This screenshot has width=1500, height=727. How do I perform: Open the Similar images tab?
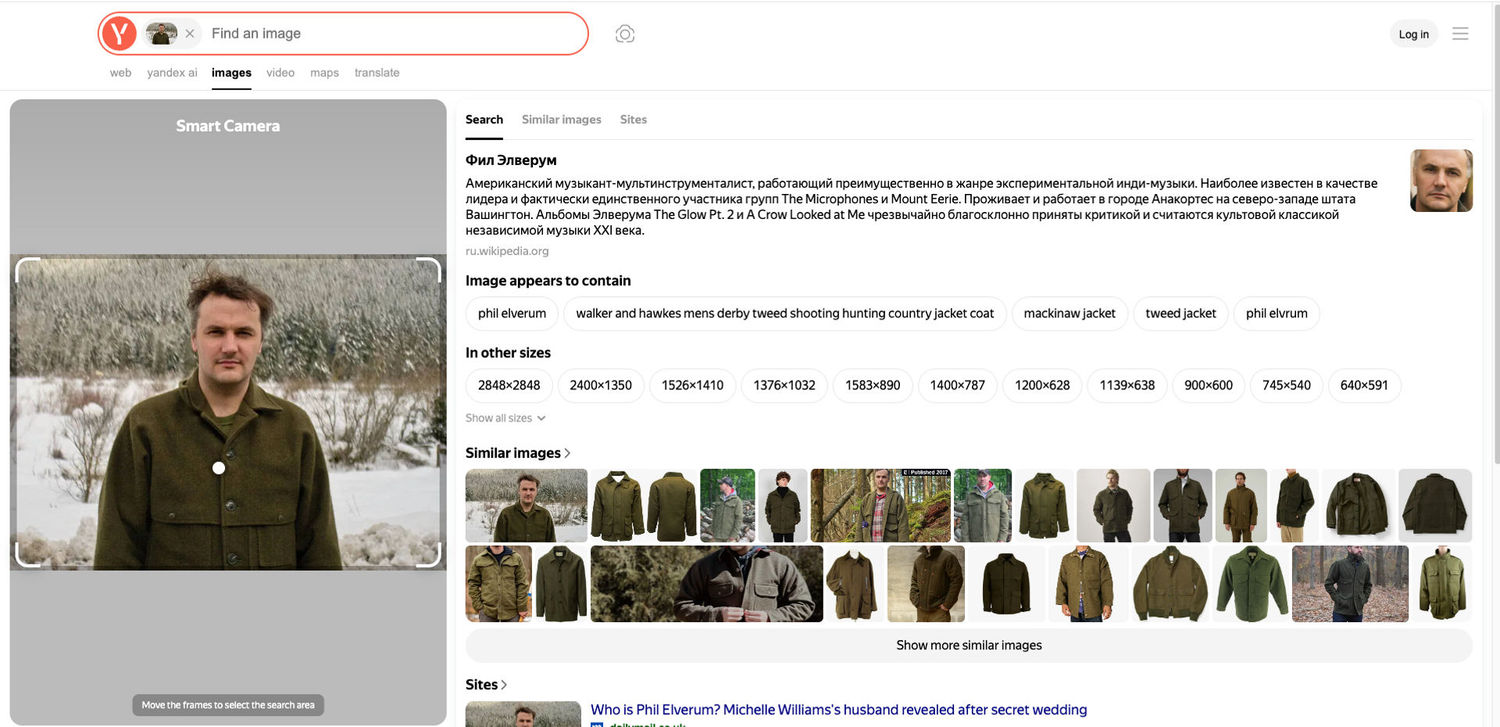click(x=562, y=119)
